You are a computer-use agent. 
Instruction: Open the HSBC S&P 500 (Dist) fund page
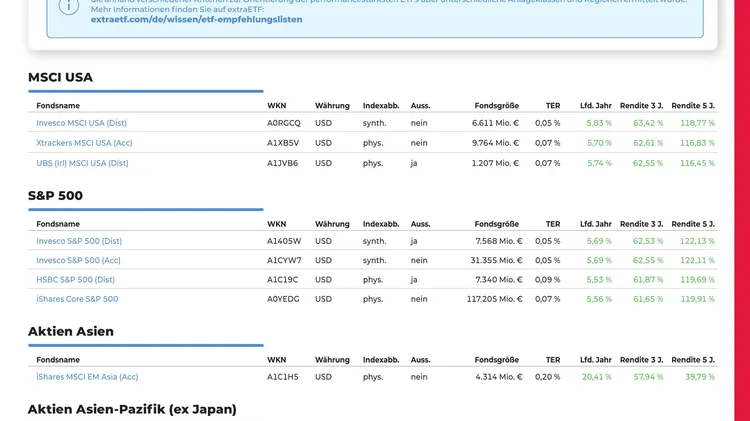tap(75, 280)
